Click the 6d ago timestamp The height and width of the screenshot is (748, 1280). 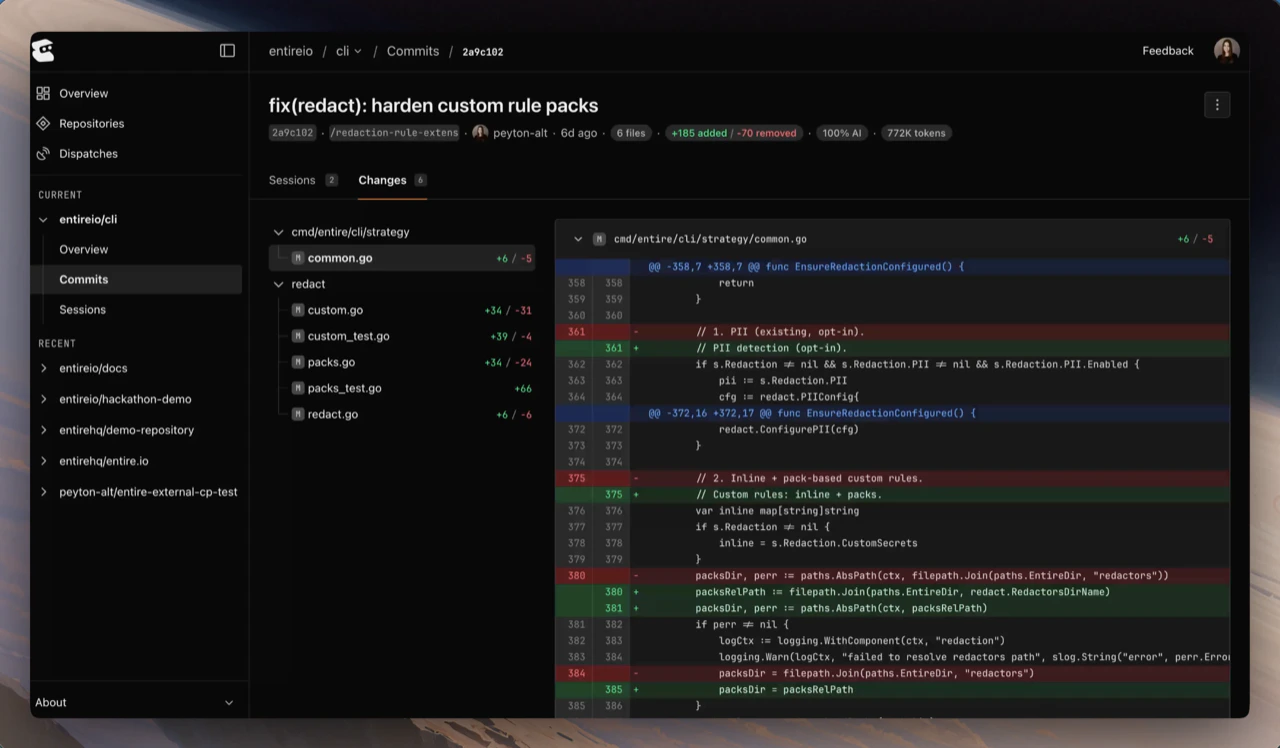tap(578, 133)
